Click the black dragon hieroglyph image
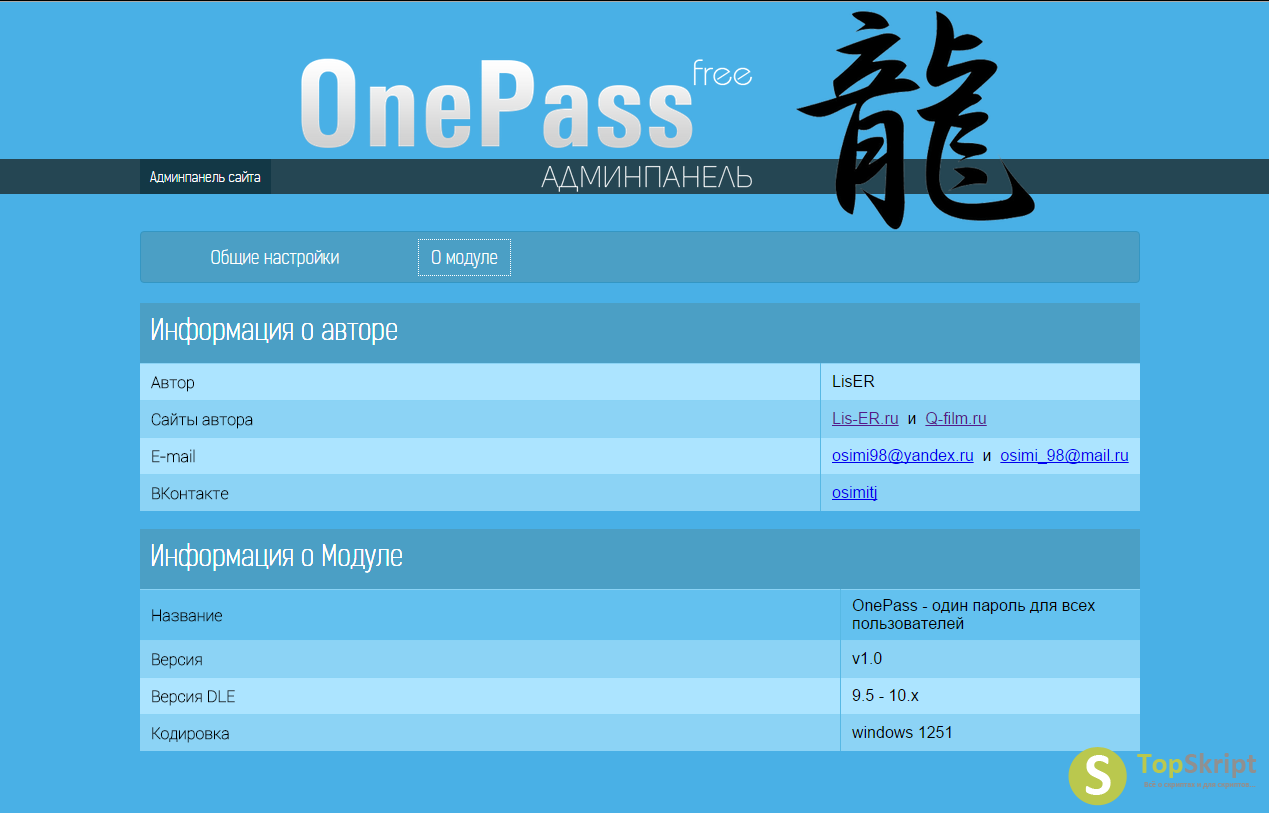The height and width of the screenshot is (813, 1269). (x=915, y=118)
